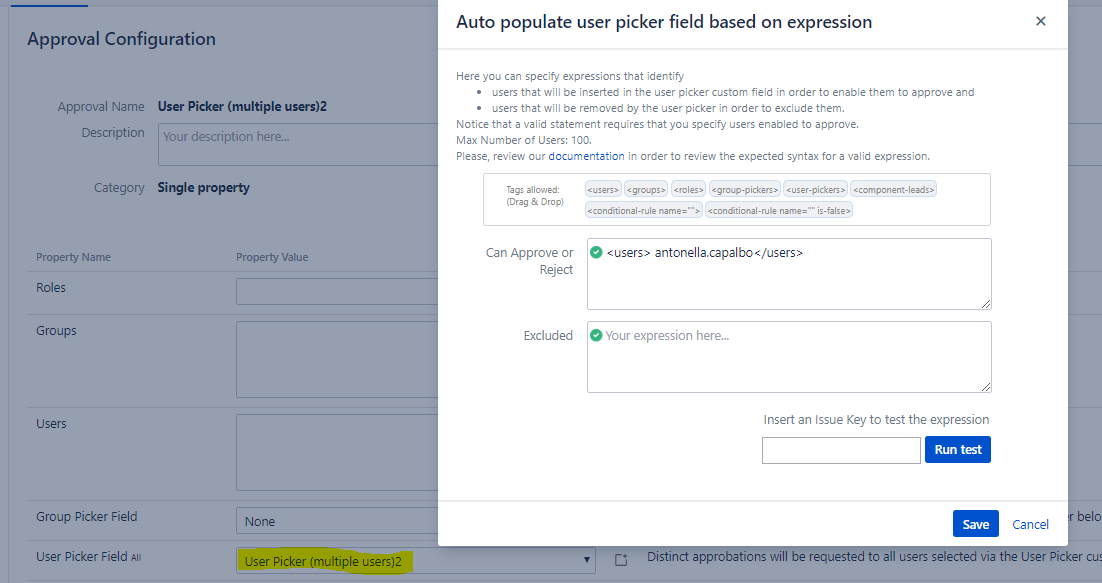Image resolution: width=1102 pixels, height=583 pixels.
Task: Click green check icon in Excluded field
Action: click(597, 335)
